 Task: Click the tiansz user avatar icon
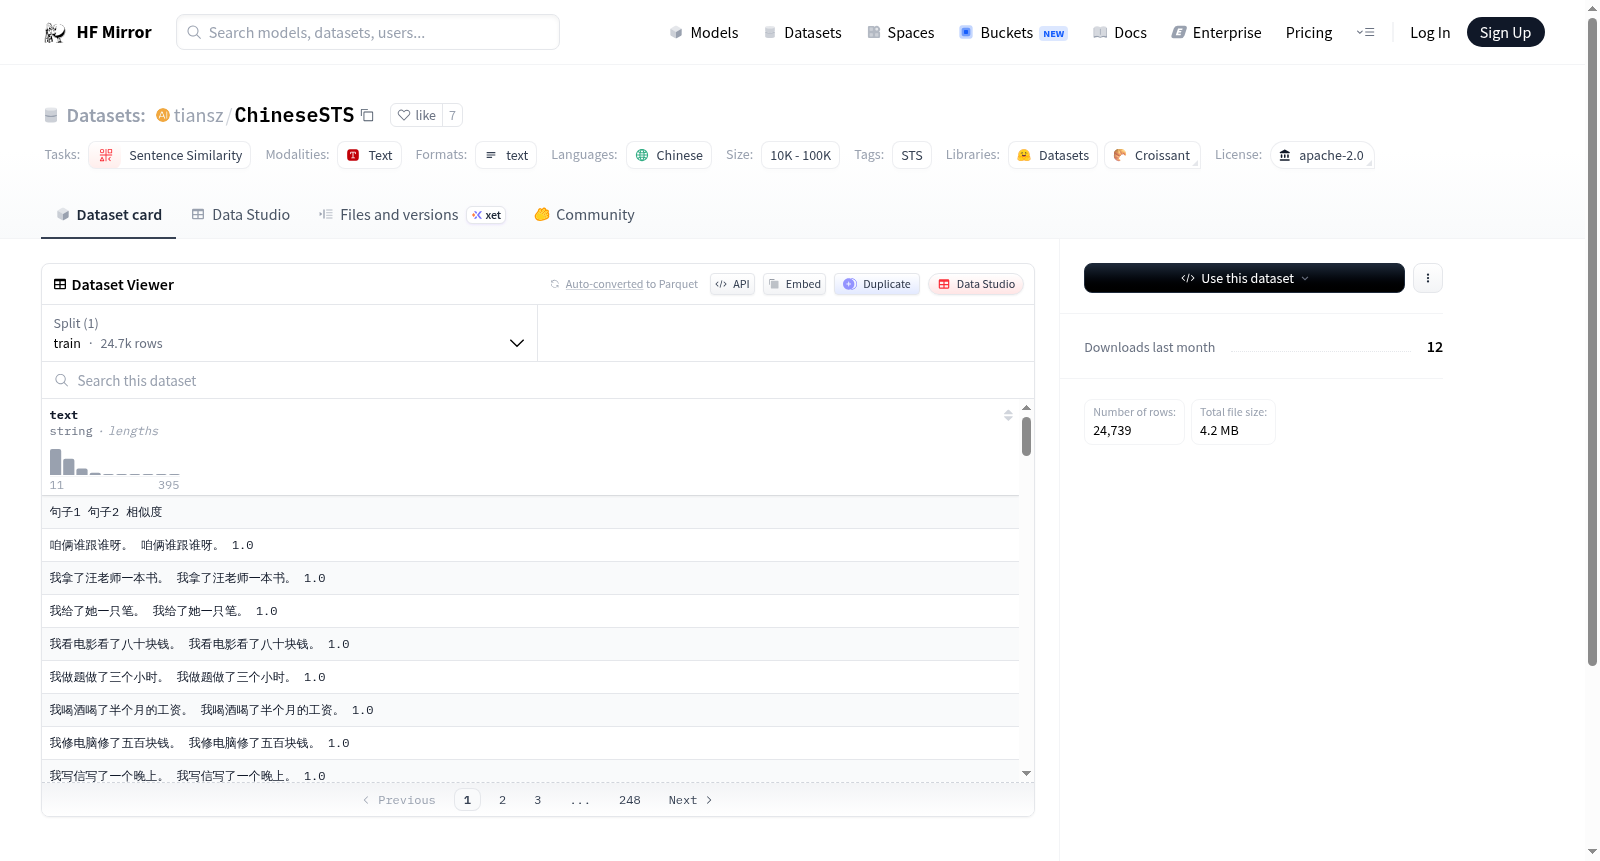pos(163,115)
